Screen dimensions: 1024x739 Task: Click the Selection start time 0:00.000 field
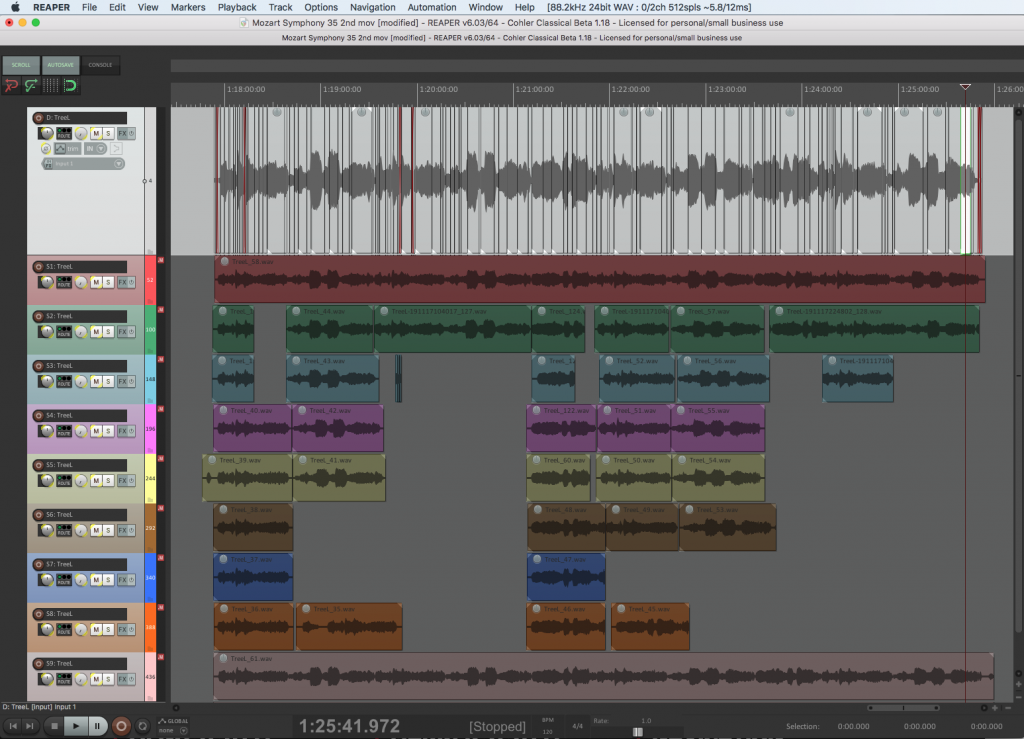pyautogui.click(x=853, y=726)
